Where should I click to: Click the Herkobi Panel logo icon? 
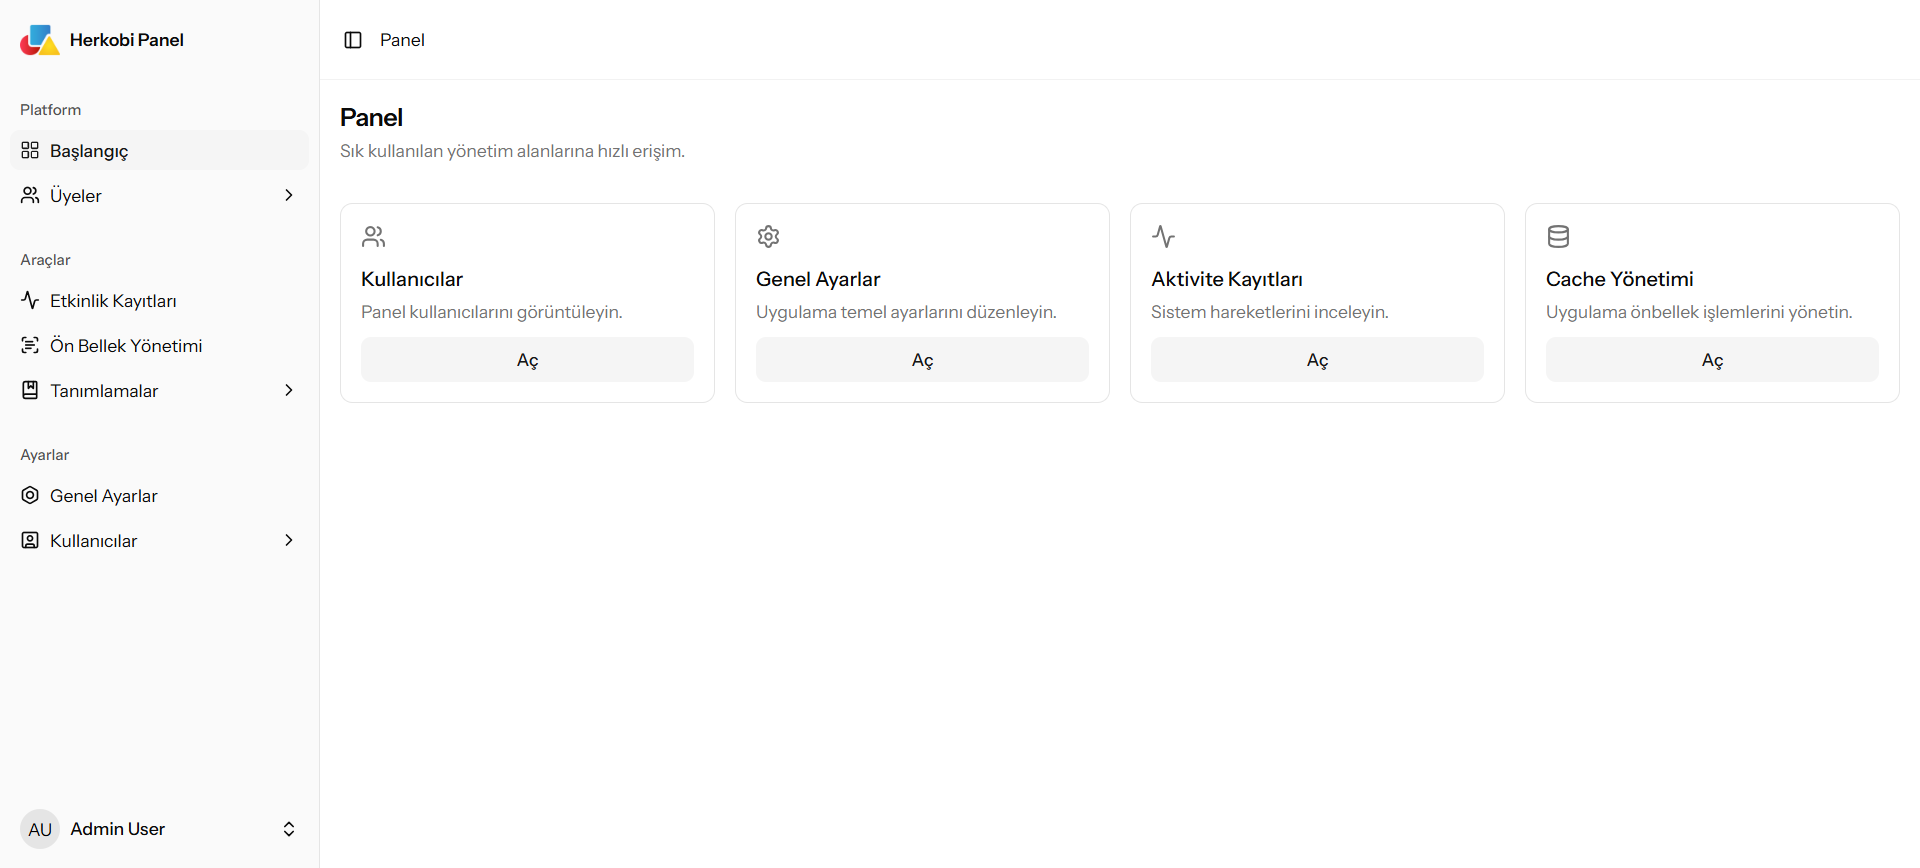coord(40,40)
